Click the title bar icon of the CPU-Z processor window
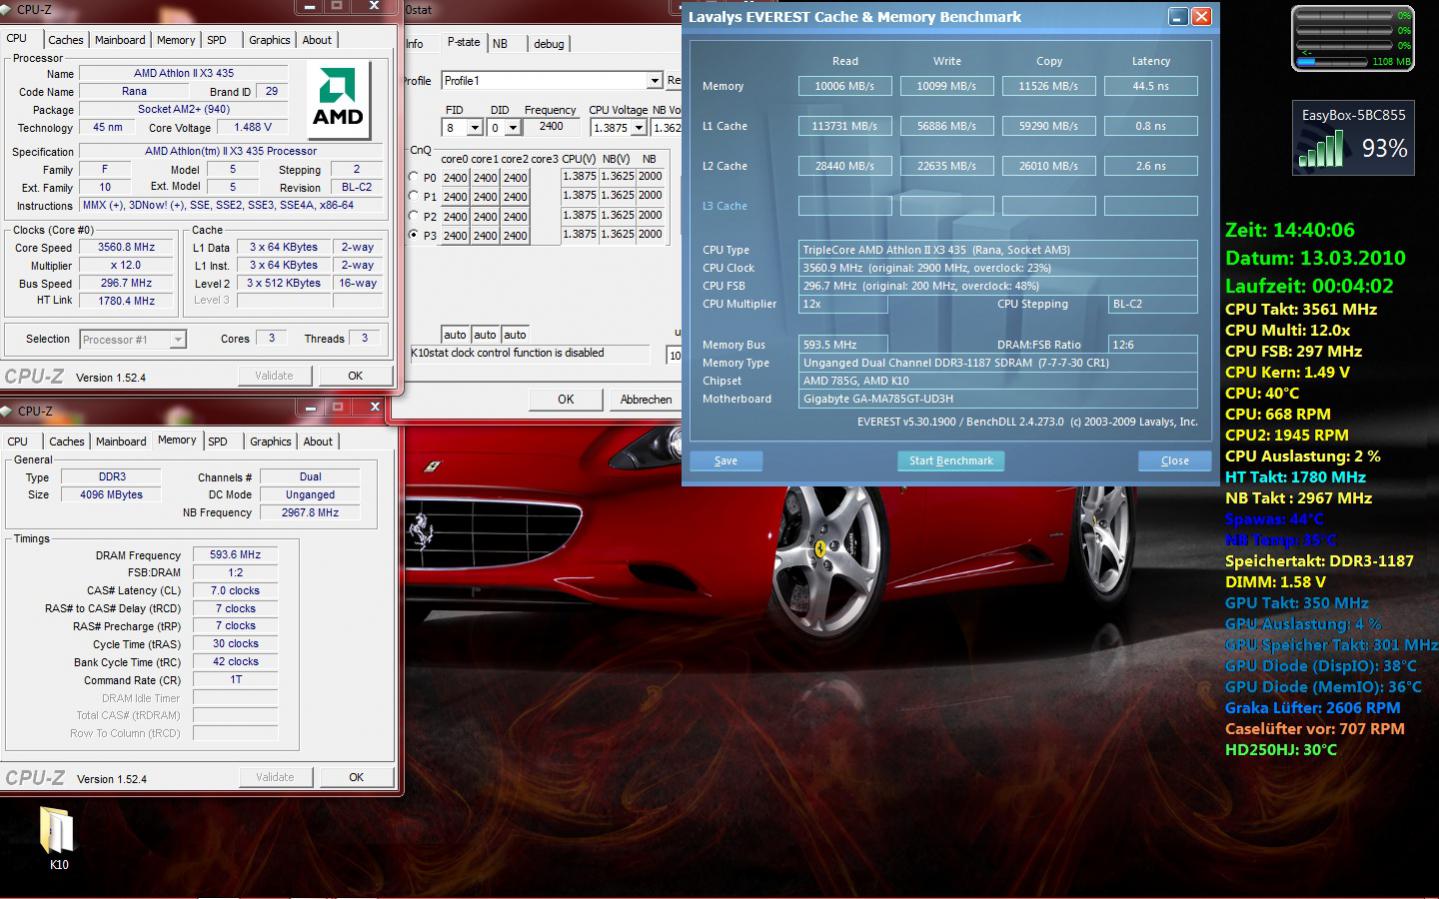The height and width of the screenshot is (899, 1439). (8, 10)
